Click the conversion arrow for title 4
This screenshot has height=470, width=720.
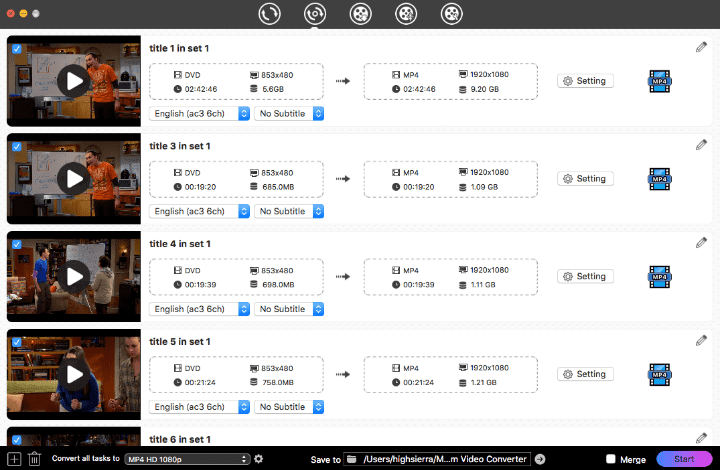coord(343,277)
